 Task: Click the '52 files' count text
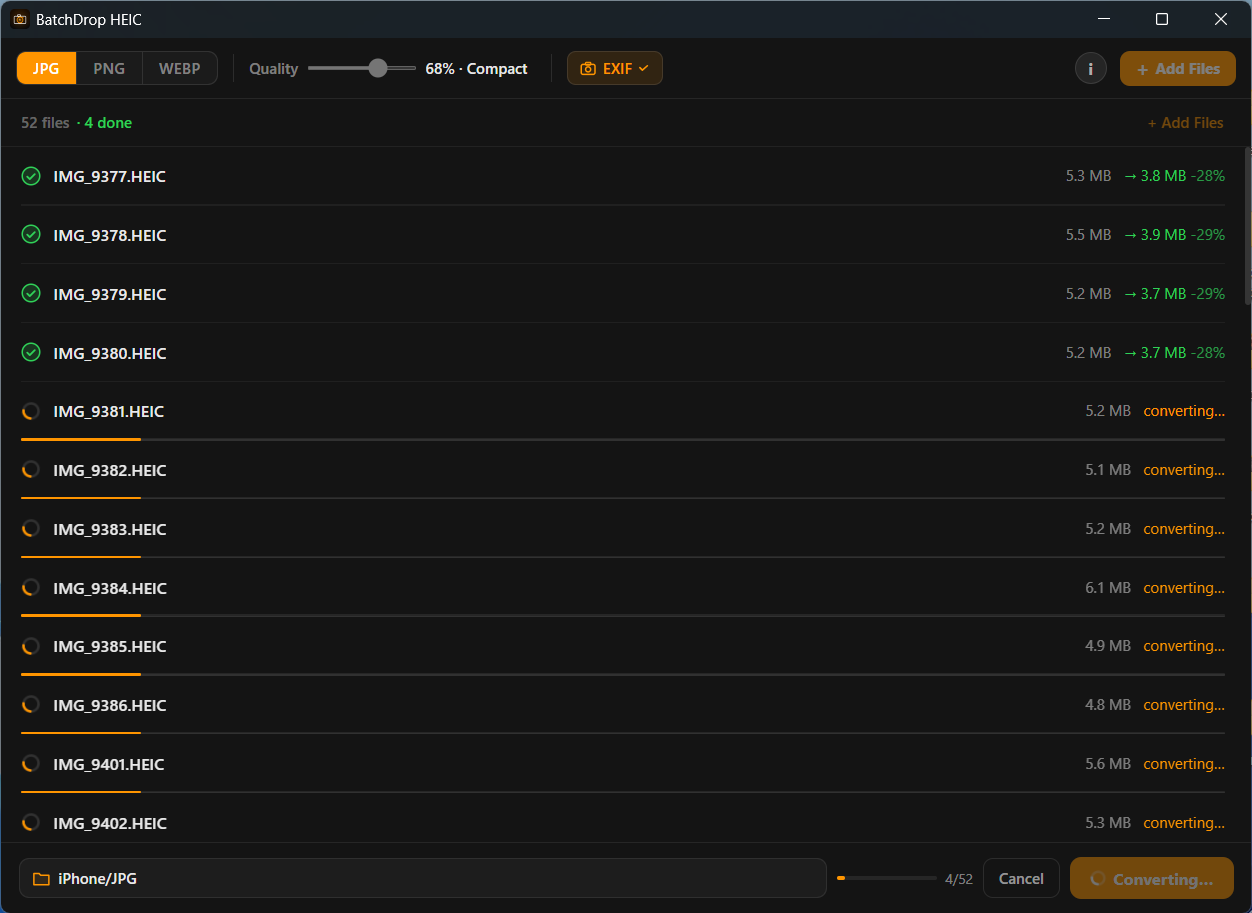(45, 123)
